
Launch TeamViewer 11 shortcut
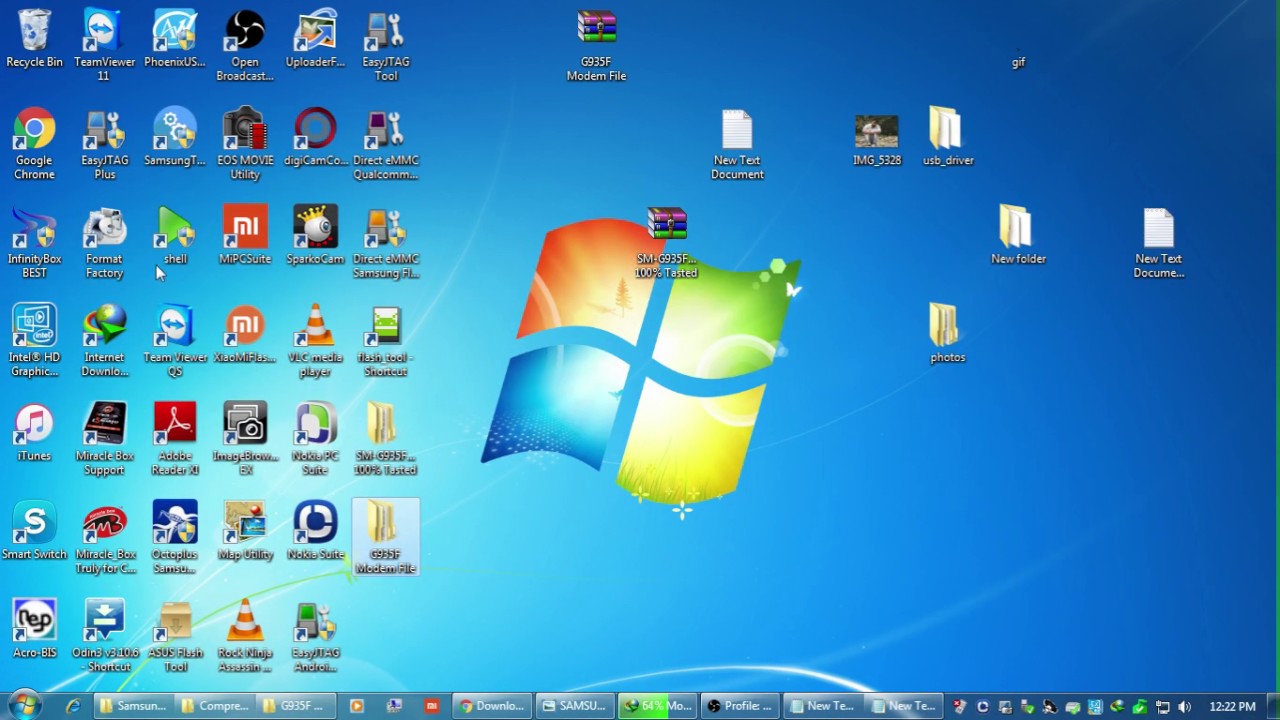click(104, 46)
